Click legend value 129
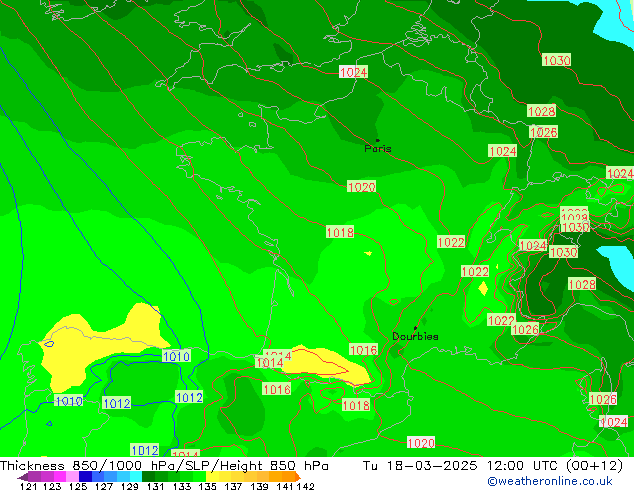 coord(130,486)
